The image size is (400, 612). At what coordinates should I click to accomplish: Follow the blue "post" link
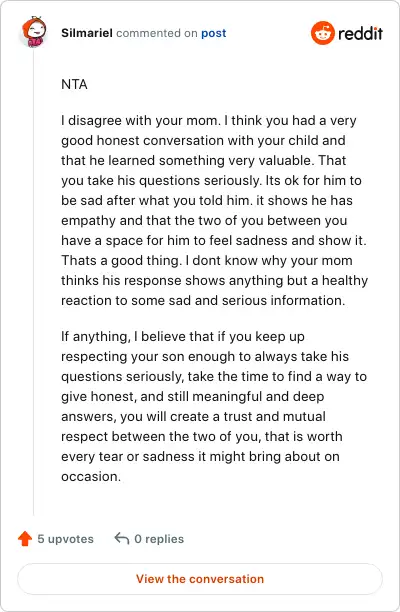(x=213, y=34)
